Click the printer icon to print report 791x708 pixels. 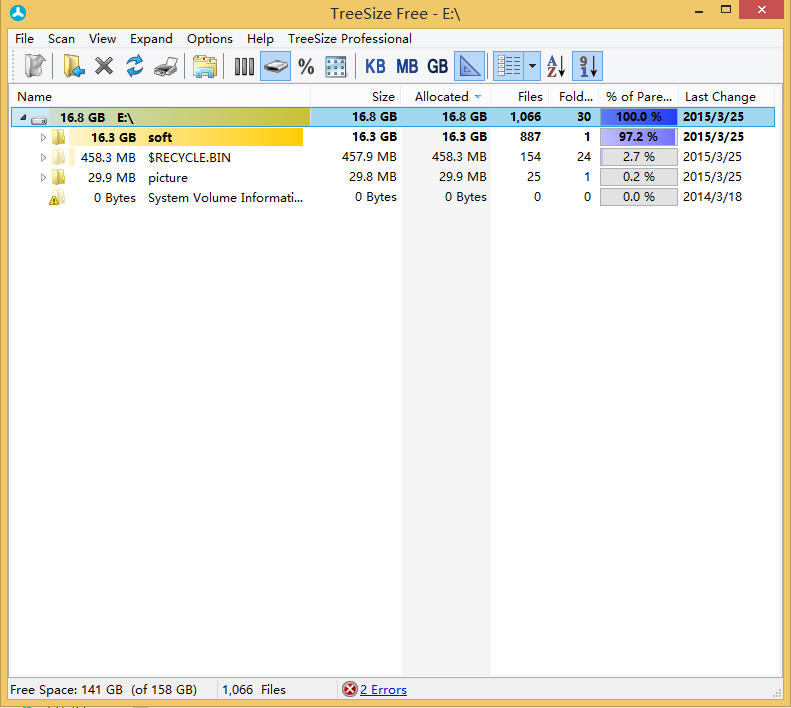166,66
